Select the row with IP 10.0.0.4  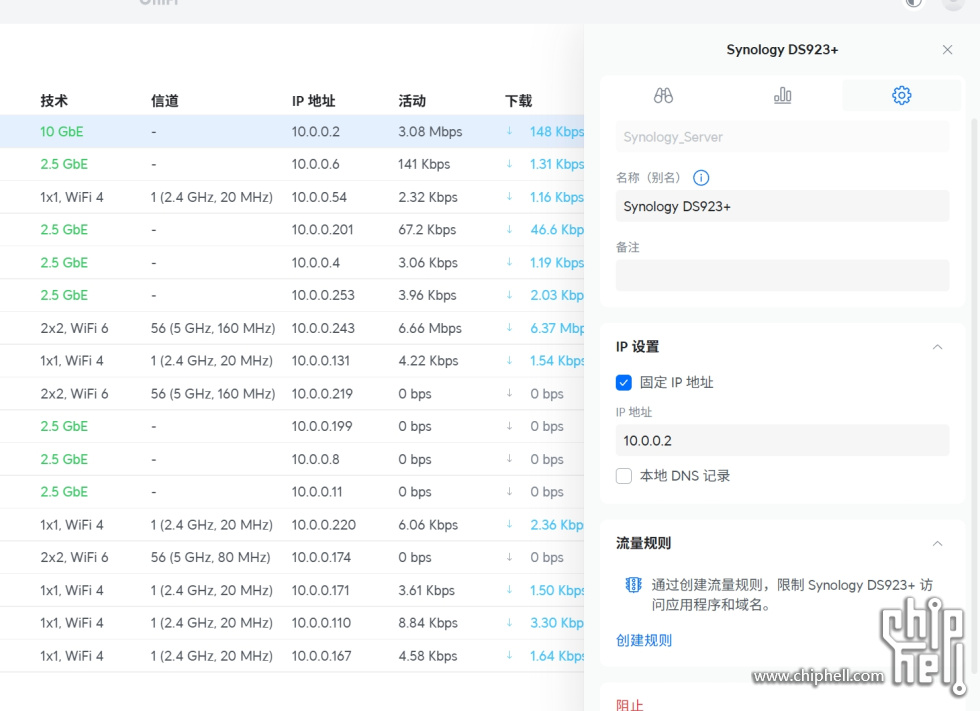point(292,263)
